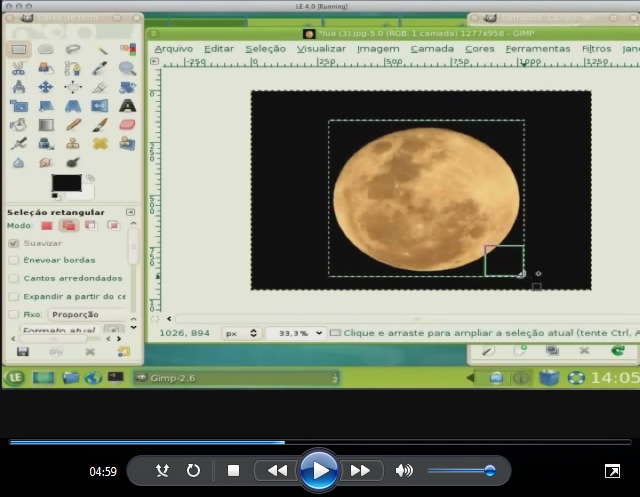Pick the Zoom magnifier tool
640x497 pixels.
coord(127,68)
